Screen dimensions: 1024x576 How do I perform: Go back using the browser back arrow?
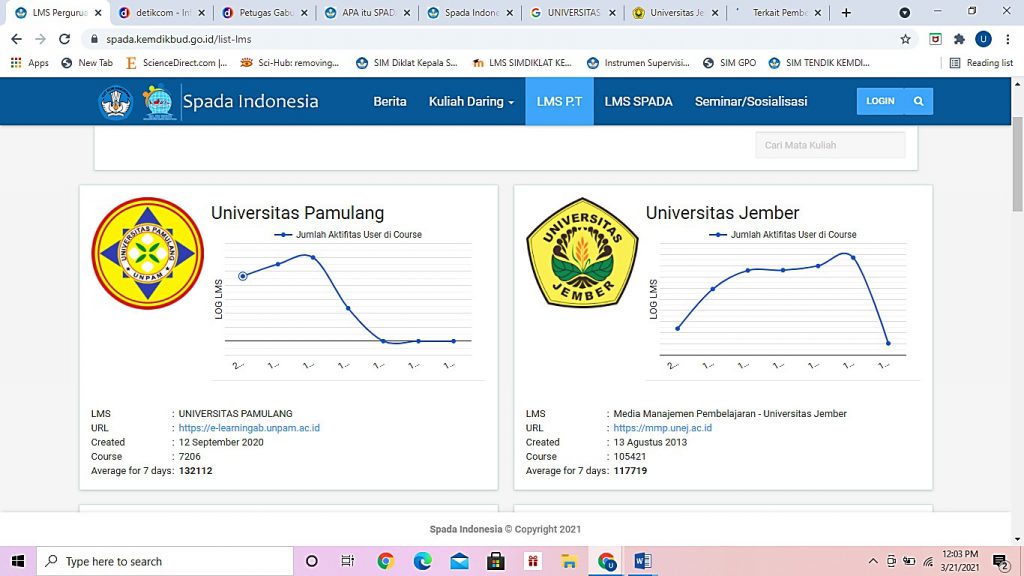point(16,39)
